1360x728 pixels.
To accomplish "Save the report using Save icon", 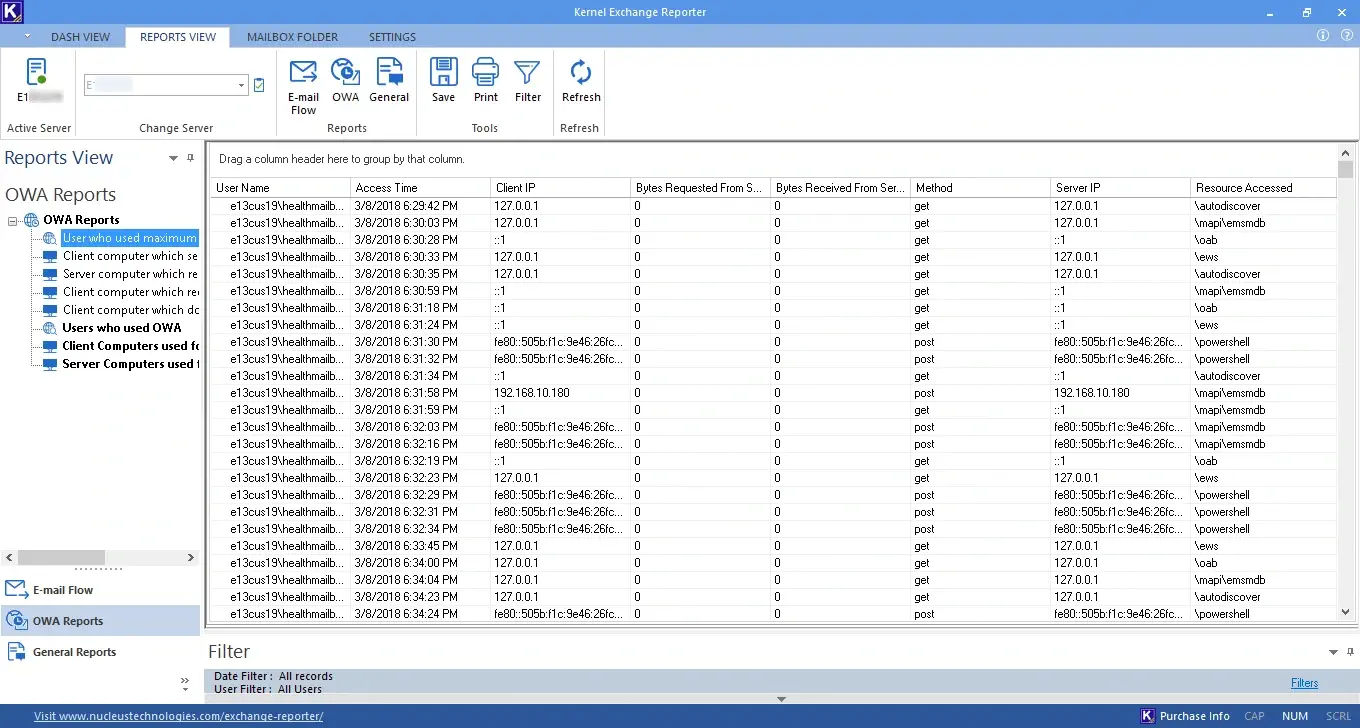I will [443, 80].
